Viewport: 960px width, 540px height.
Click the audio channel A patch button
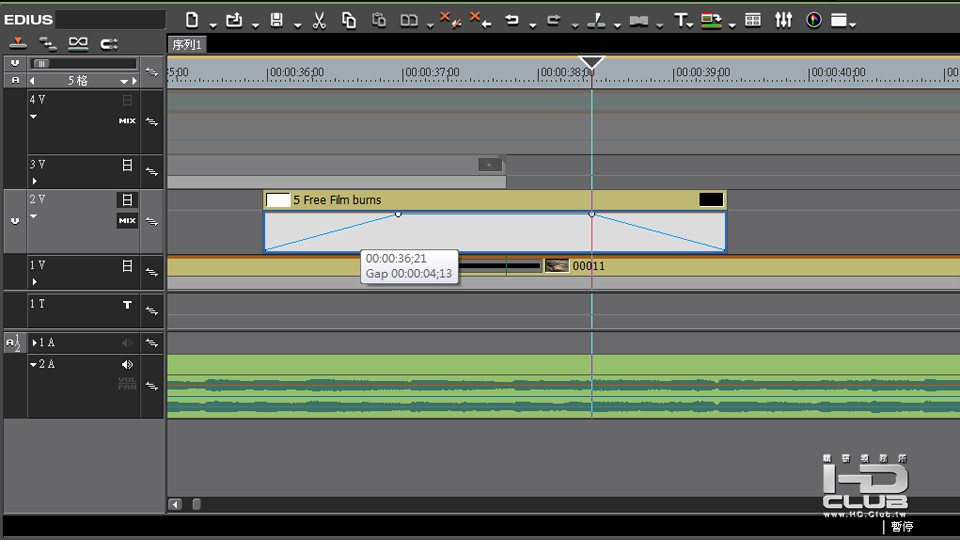pyautogui.click(x=15, y=80)
